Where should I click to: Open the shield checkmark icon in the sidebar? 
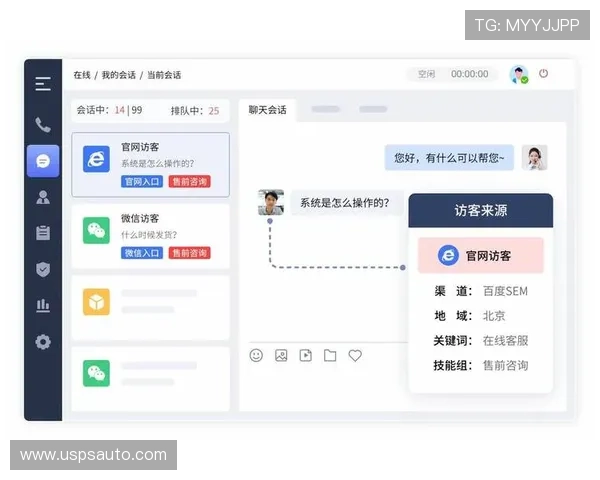[43, 269]
